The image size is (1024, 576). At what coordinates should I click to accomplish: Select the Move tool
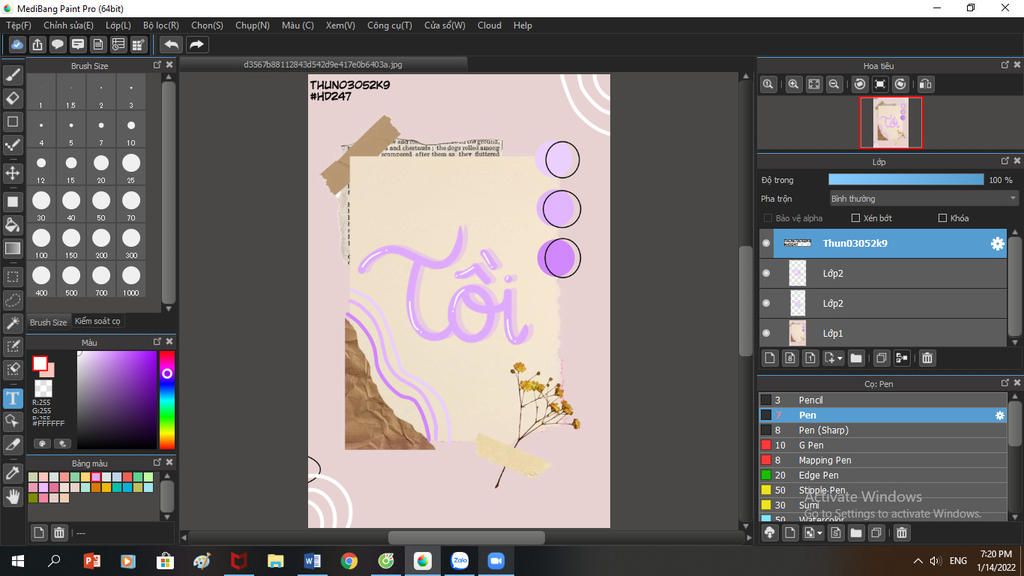click(12, 173)
